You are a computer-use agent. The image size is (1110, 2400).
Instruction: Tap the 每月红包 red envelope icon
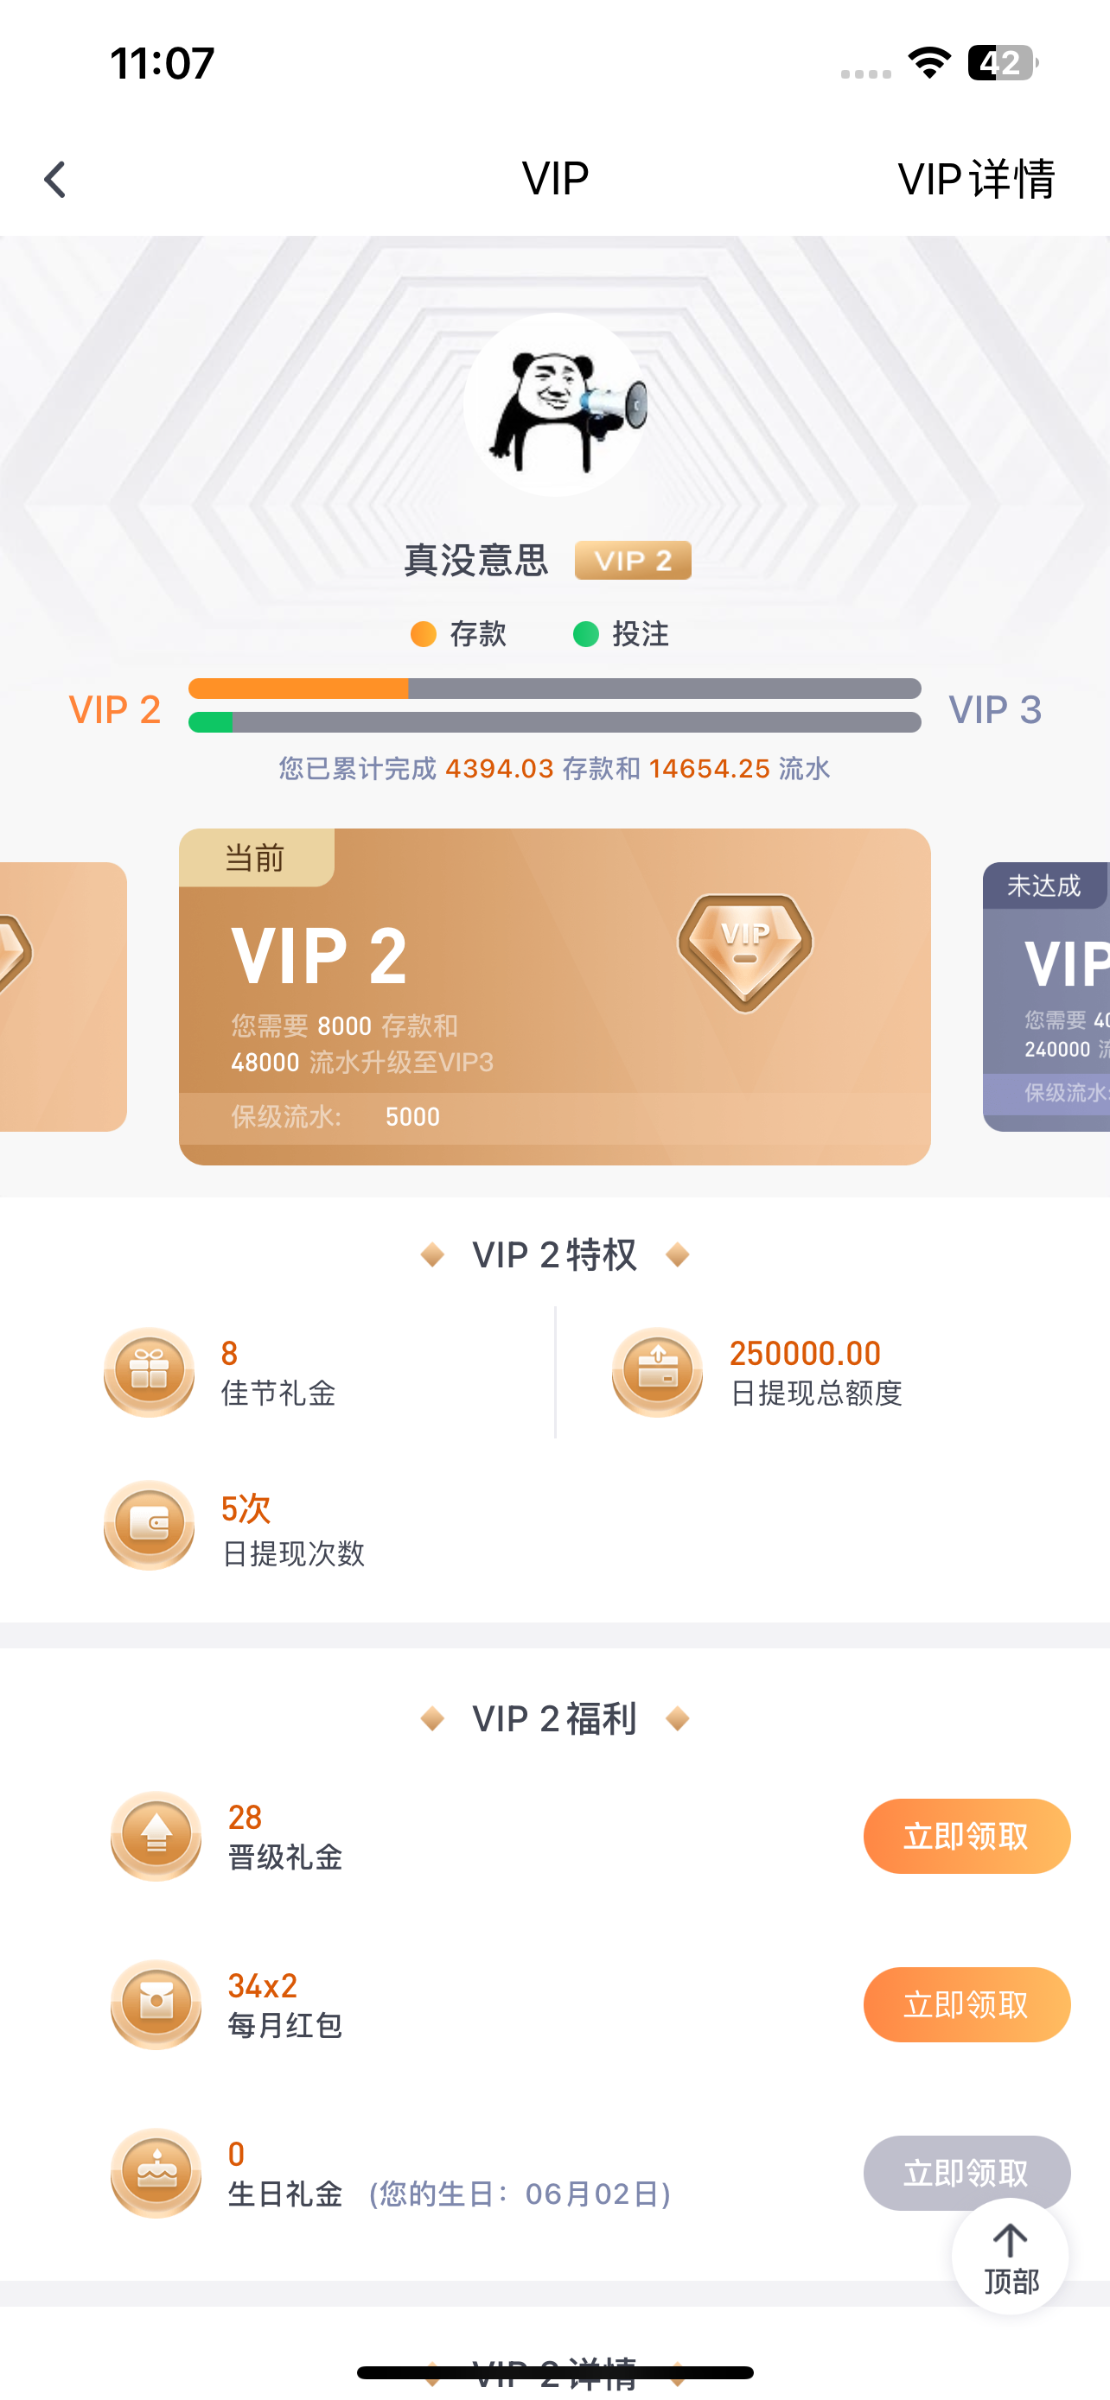click(156, 2004)
